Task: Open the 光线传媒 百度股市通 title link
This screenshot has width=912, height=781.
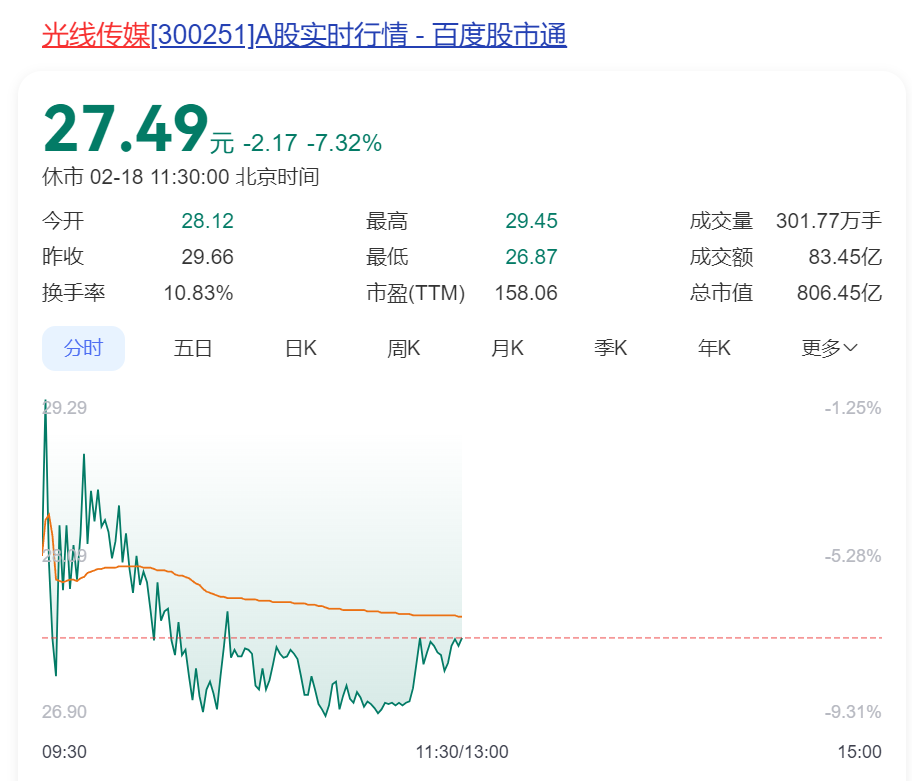Action: tap(304, 36)
